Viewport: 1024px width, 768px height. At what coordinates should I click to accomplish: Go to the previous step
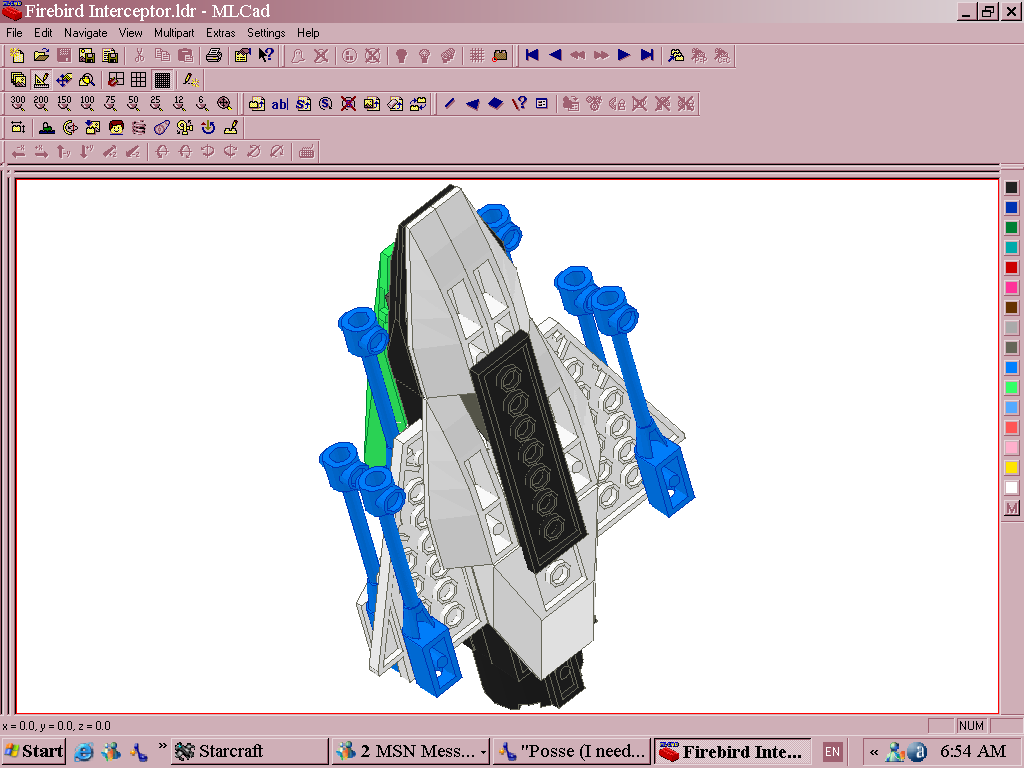point(555,56)
